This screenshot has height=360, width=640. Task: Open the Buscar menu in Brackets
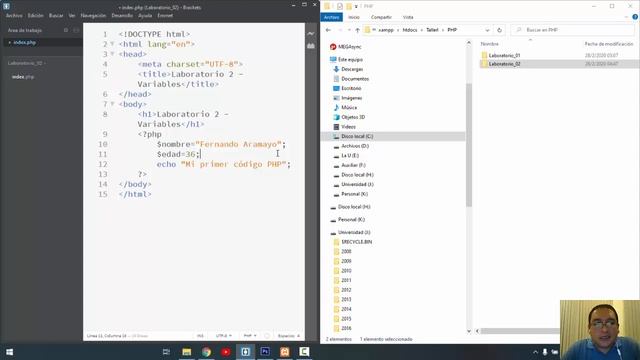[56, 16]
